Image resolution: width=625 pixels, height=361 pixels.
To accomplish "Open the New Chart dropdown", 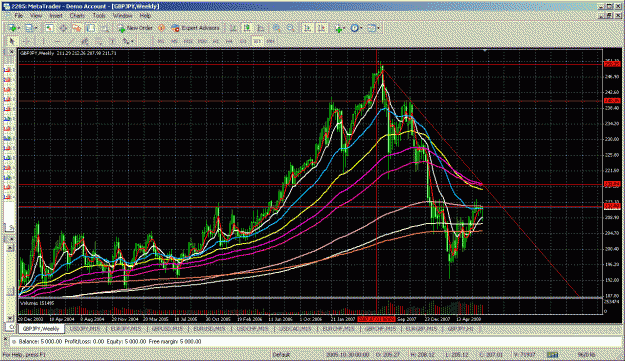I will point(13,28).
